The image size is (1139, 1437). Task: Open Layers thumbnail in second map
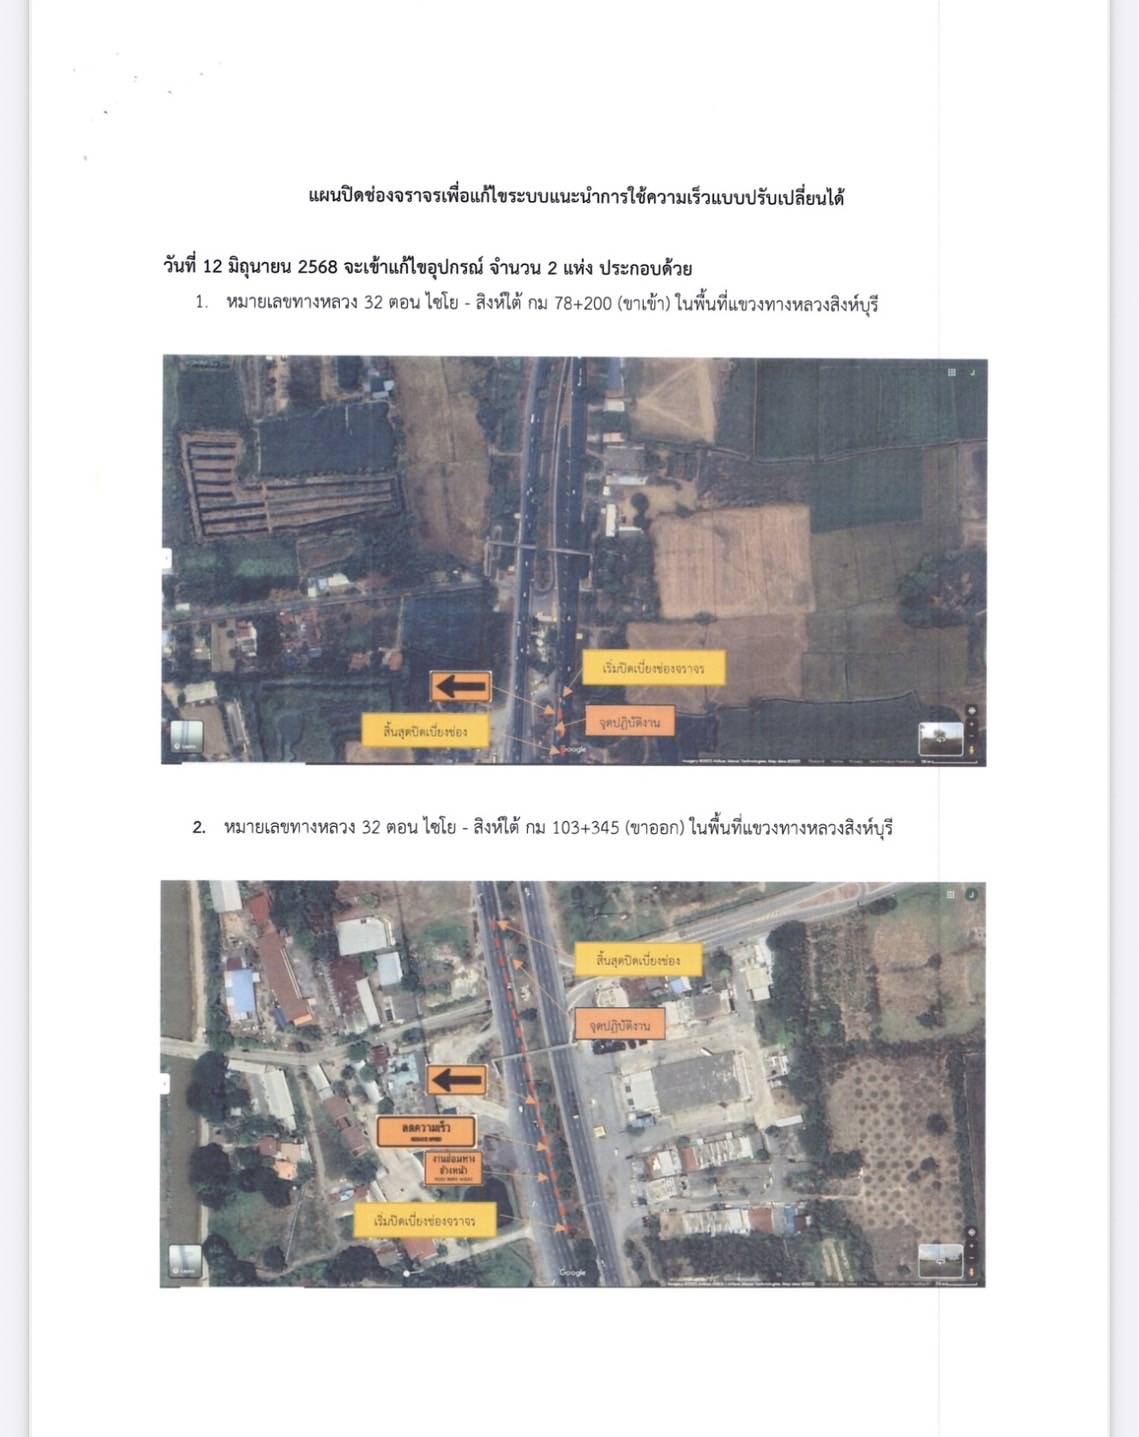[185, 1259]
